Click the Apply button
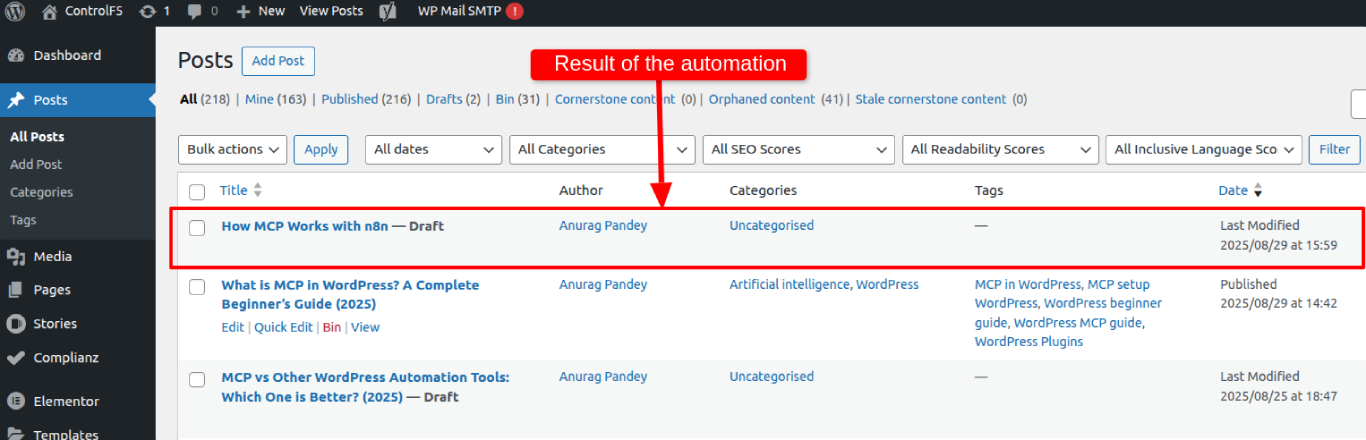 321,149
